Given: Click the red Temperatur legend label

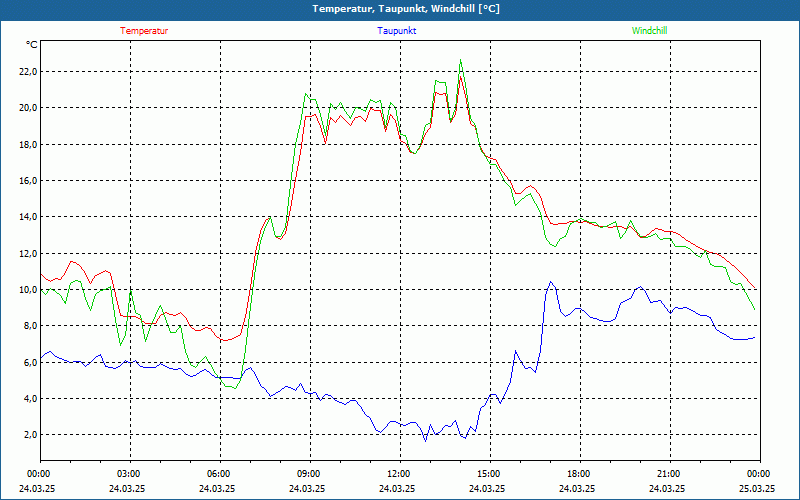Looking at the screenshot, I should click(144, 31).
